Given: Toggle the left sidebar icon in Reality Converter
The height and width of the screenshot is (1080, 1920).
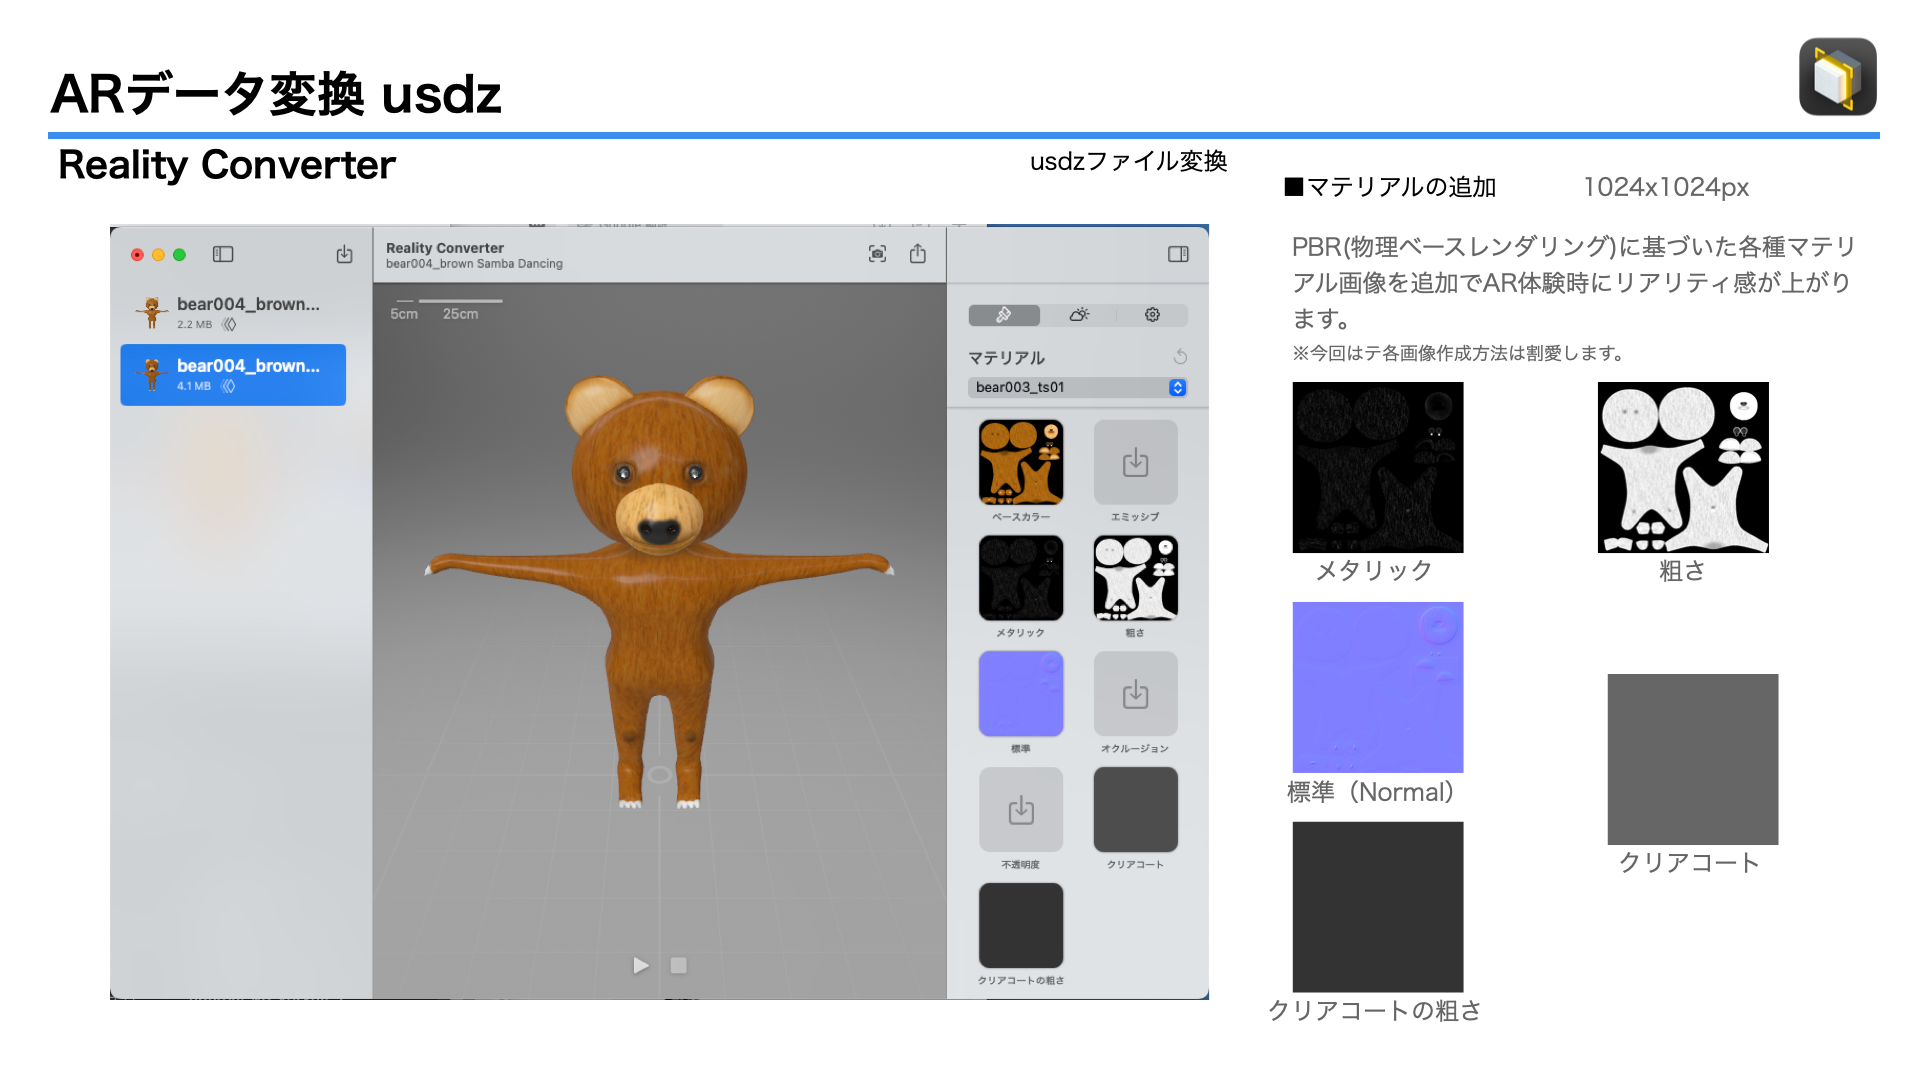Looking at the screenshot, I should pyautogui.click(x=223, y=254).
